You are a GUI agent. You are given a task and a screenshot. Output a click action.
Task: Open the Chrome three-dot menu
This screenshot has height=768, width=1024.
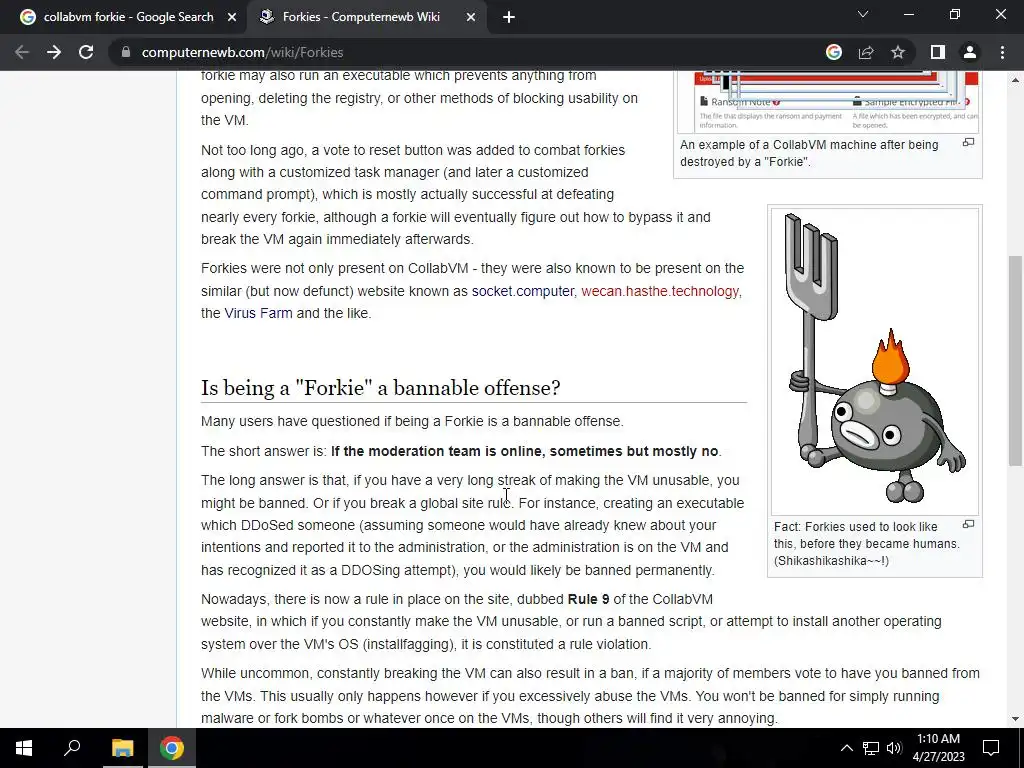1002,52
